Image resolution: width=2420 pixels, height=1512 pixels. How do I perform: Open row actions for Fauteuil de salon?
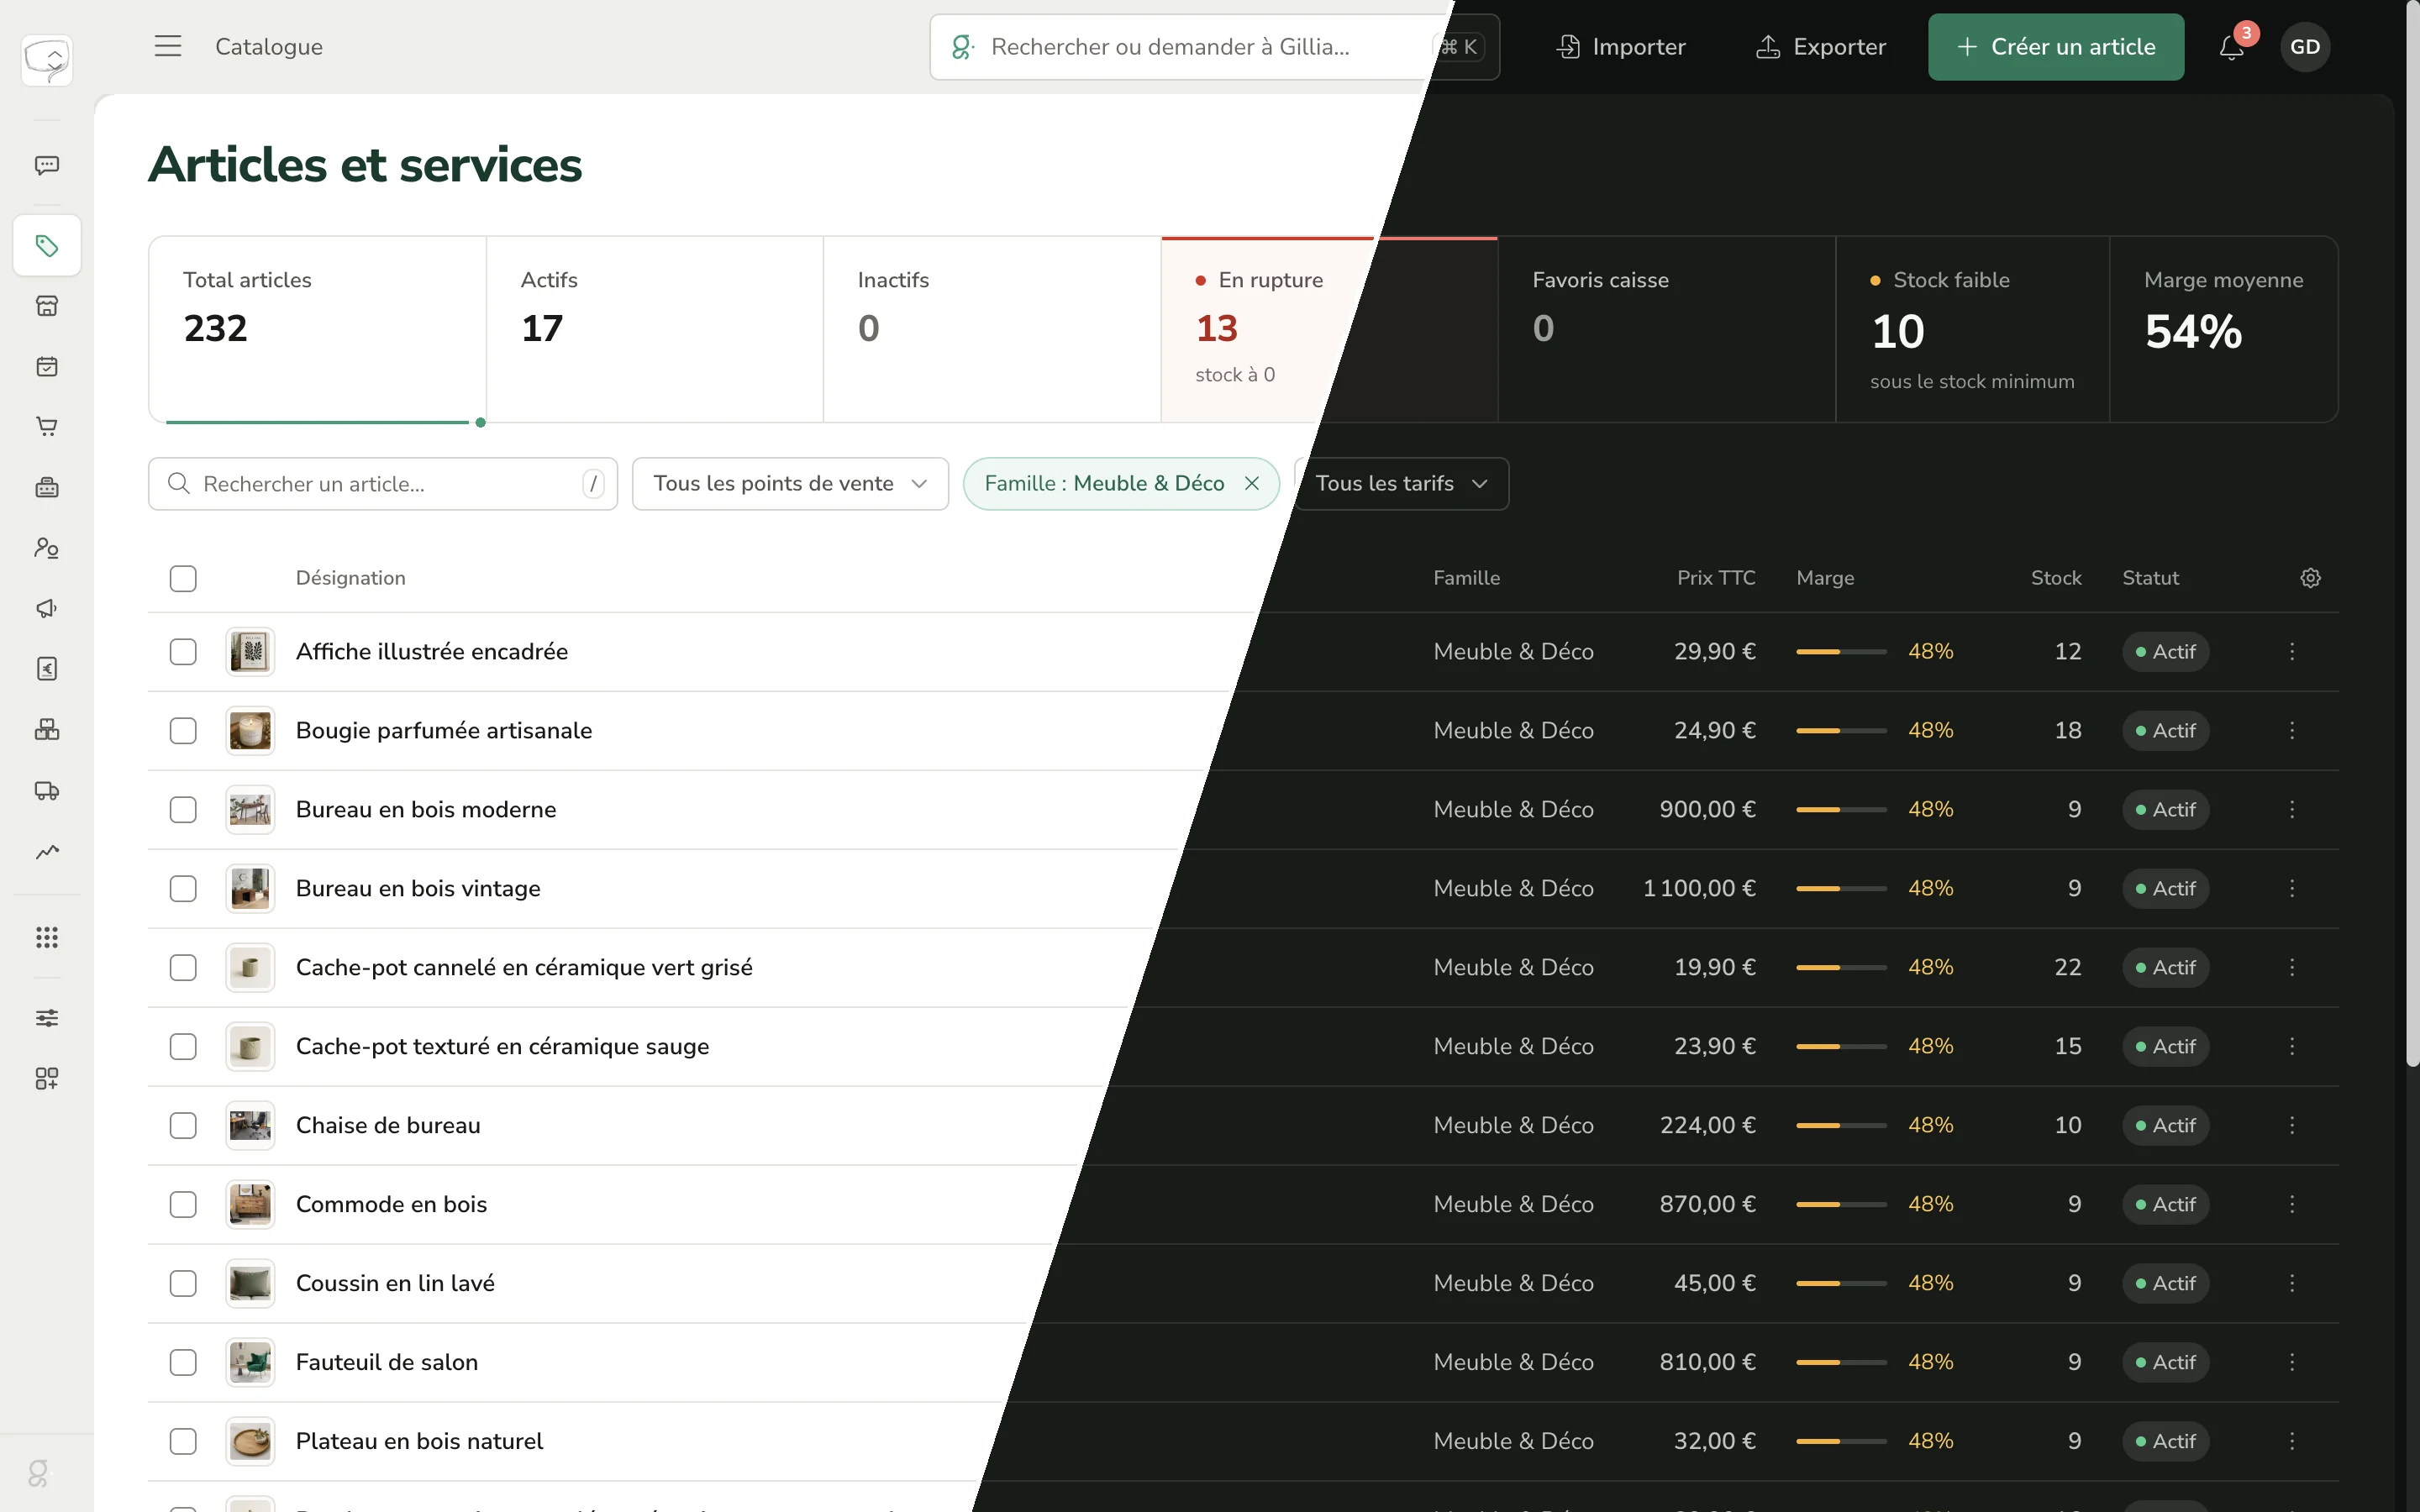pyautogui.click(x=2292, y=1363)
